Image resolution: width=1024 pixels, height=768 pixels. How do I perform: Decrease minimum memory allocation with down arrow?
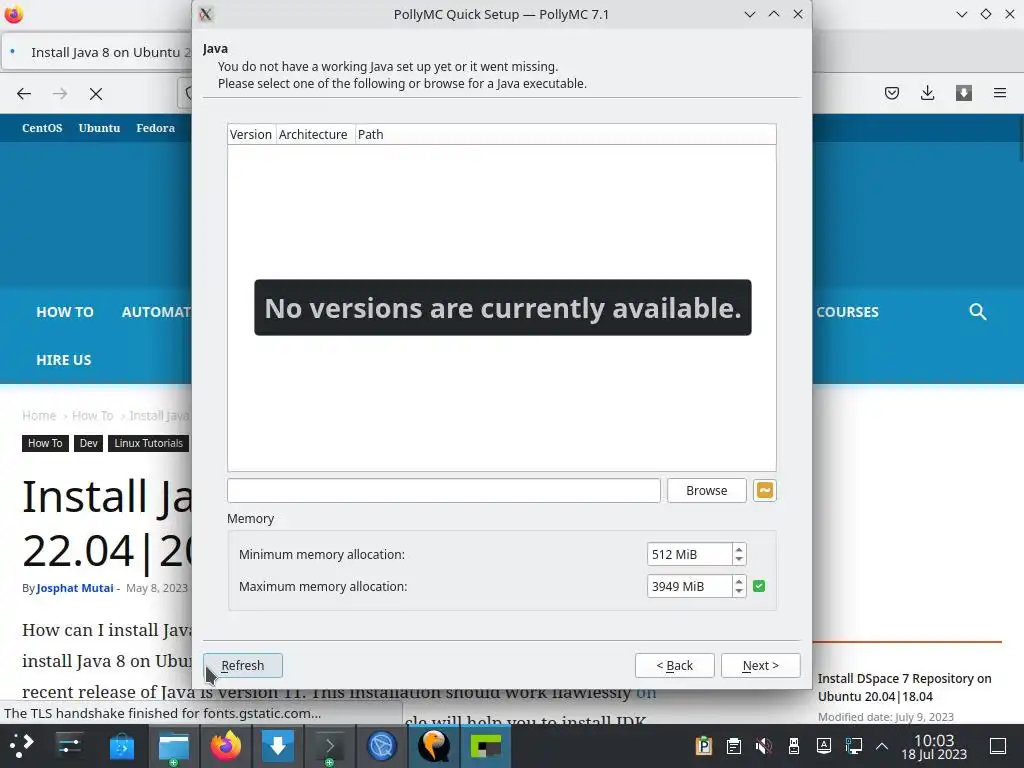(x=739, y=560)
